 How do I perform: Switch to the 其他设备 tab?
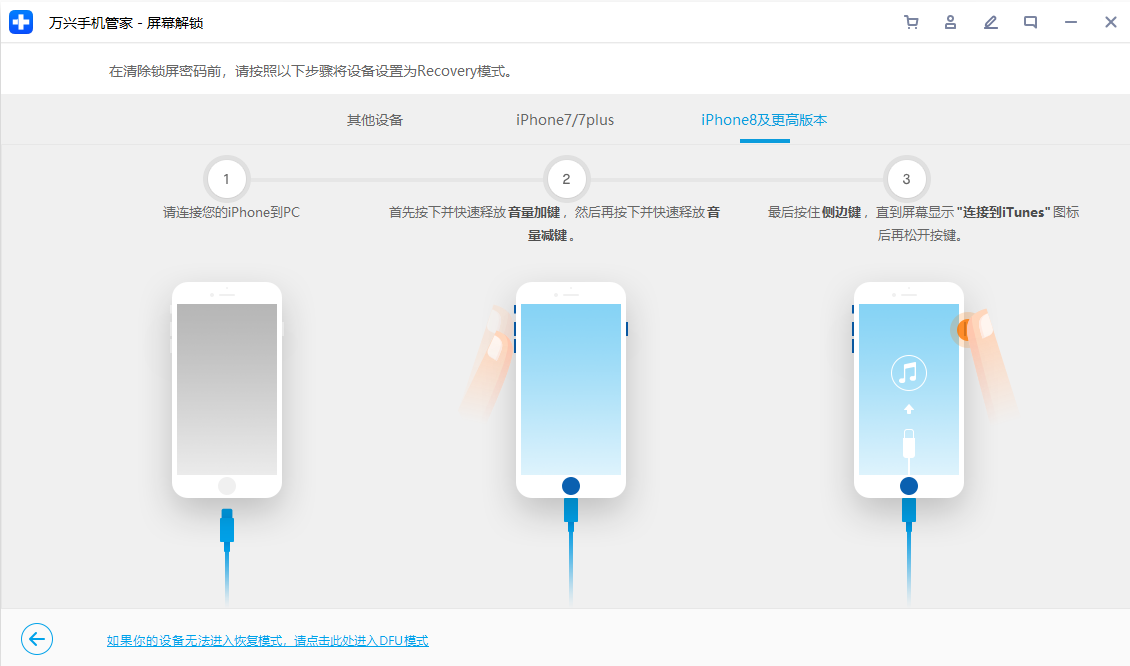[x=374, y=119]
